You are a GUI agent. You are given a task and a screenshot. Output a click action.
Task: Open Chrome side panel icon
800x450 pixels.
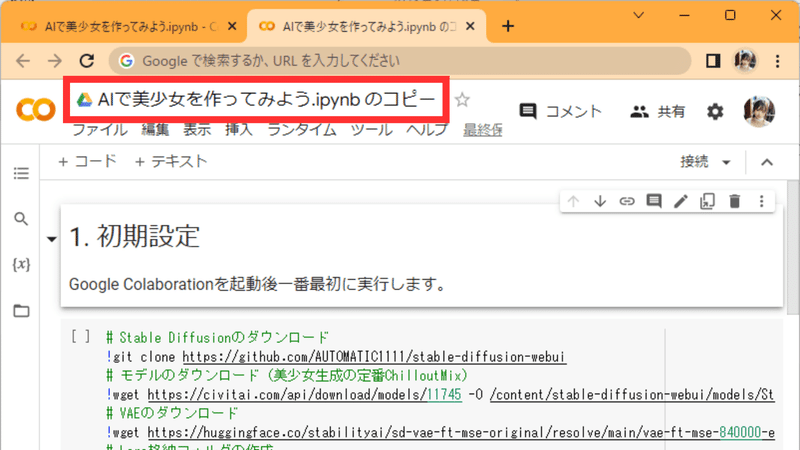pyautogui.click(x=713, y=61)
